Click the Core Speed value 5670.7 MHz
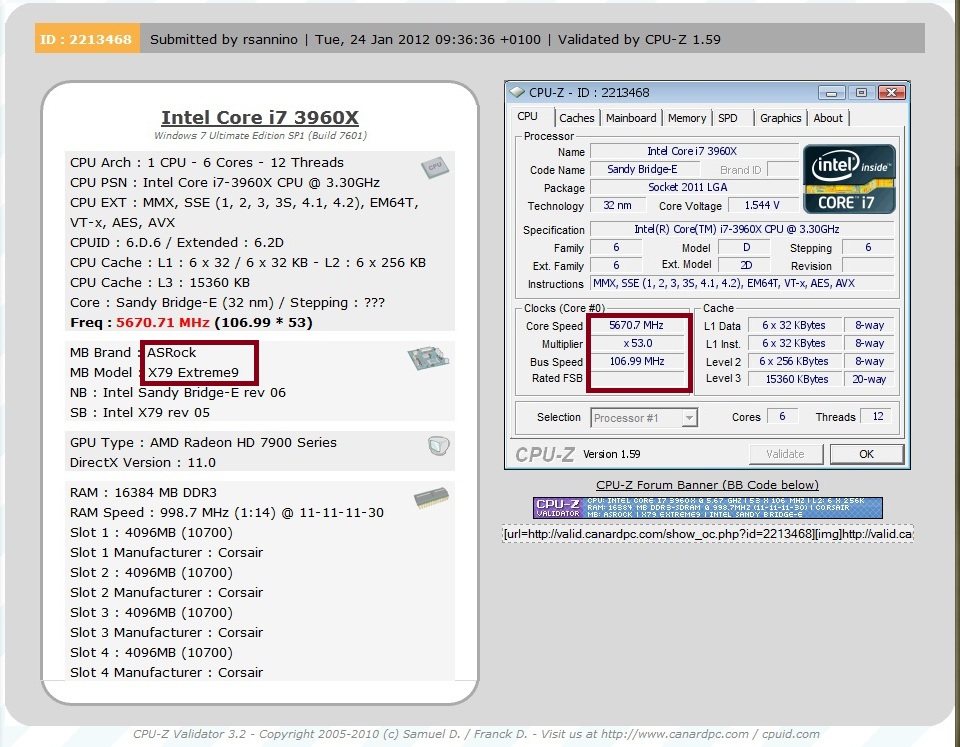Screen dimensions: 960x747 637,326
